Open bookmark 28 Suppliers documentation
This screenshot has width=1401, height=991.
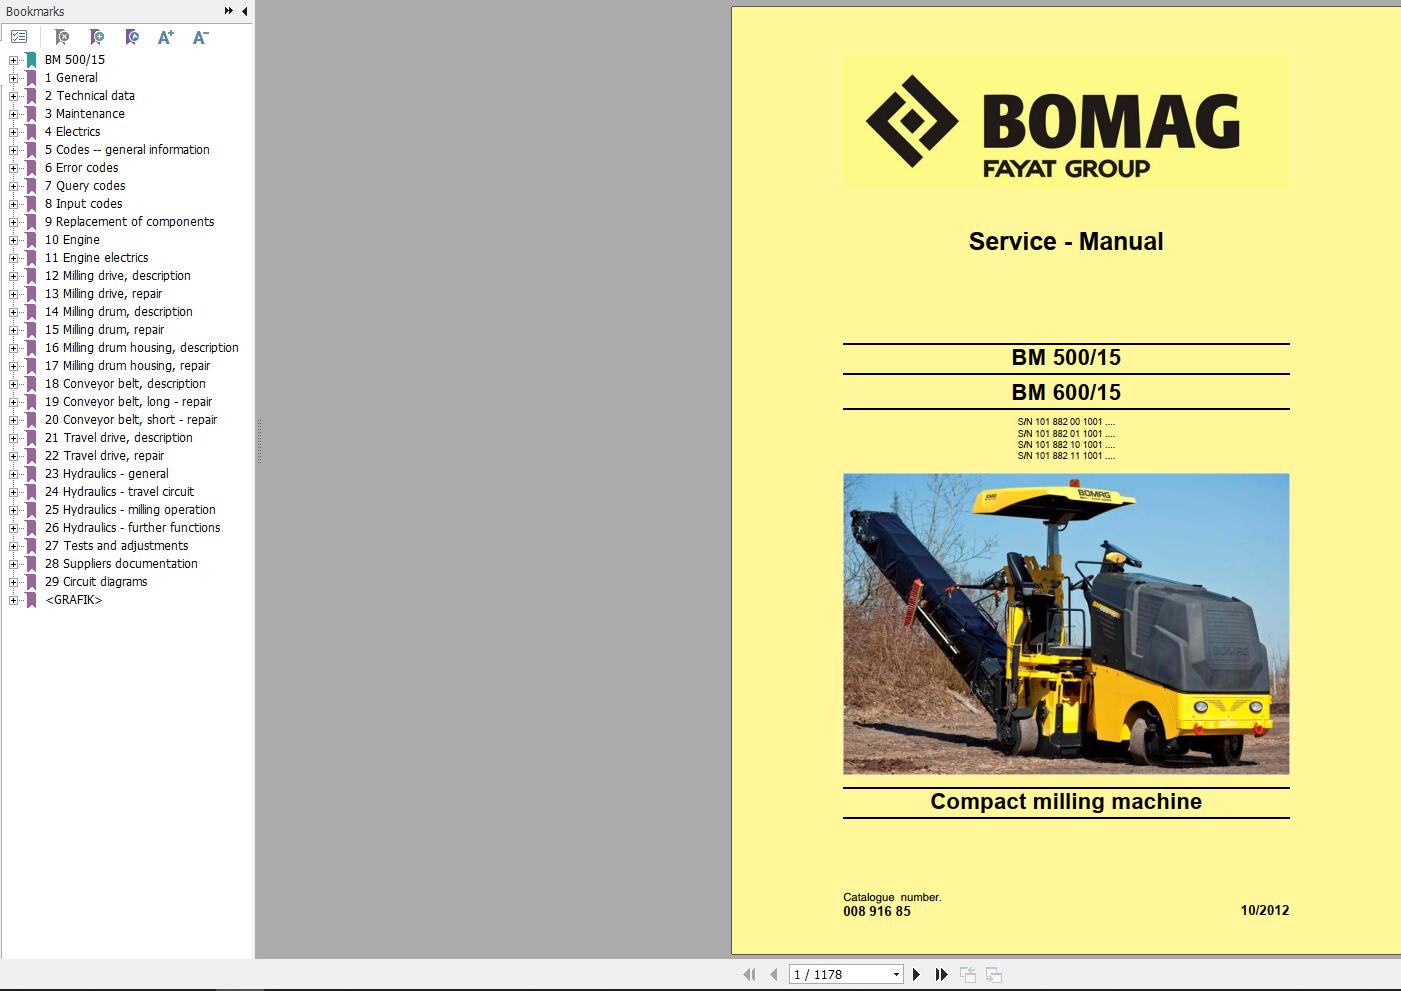[x=121, y=564]
